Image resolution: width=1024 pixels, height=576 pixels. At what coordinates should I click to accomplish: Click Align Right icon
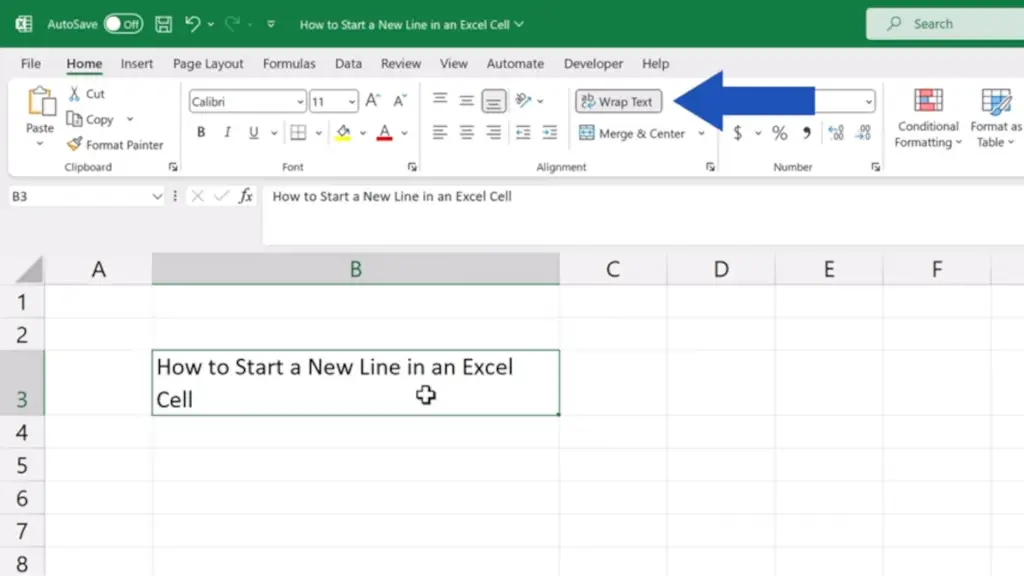[x=494, y=133]
